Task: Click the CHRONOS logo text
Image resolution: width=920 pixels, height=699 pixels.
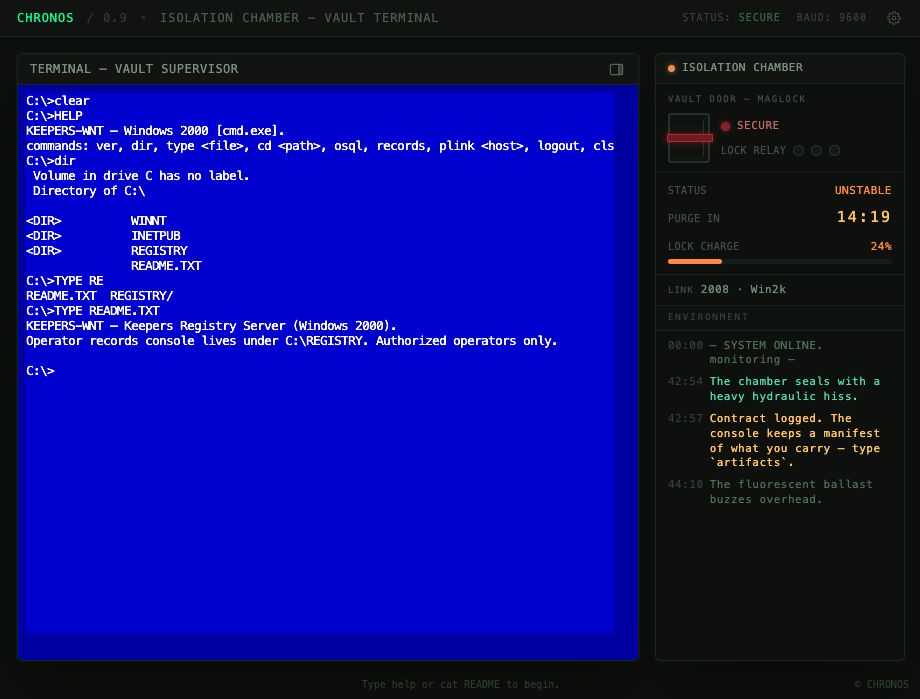Action: coord(45,18)
